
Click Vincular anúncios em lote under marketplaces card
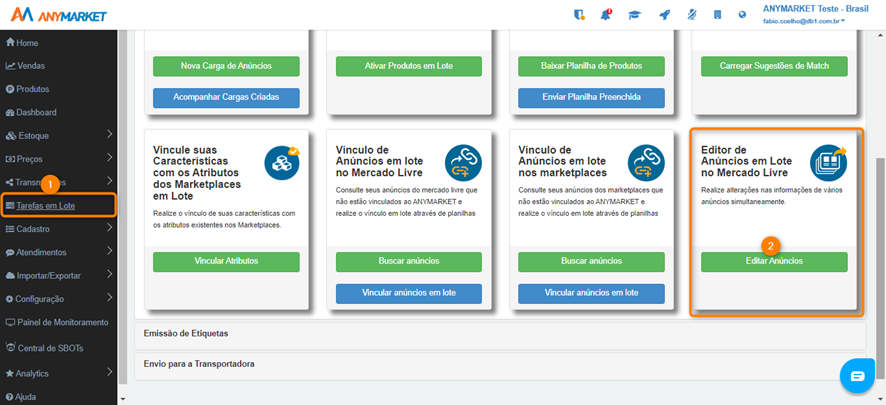click(591, 293)
